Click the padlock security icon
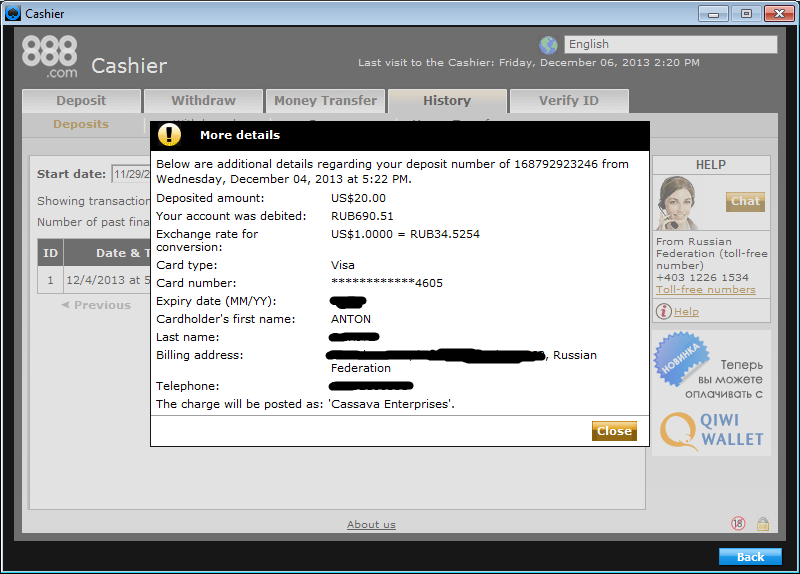The image size is (800, 574). click(x=763, y=523)
